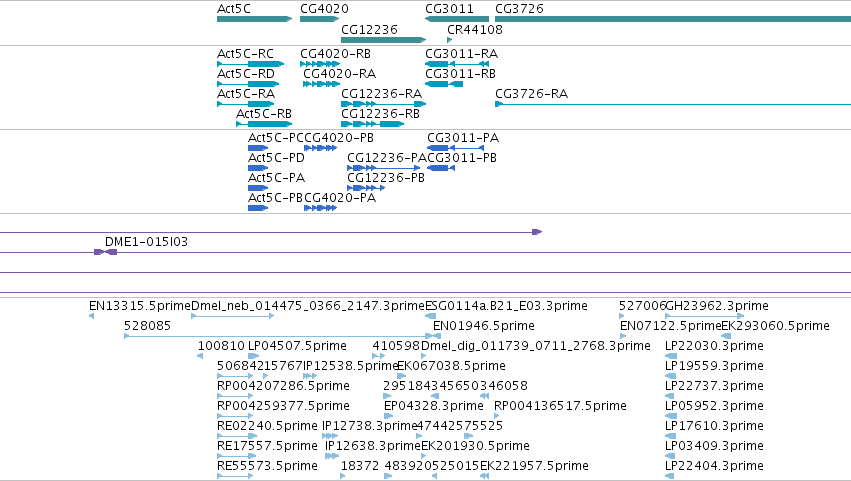Click the LP22737.3prime EST
This screenshot has width=851, height=481.
coord(670,396)
